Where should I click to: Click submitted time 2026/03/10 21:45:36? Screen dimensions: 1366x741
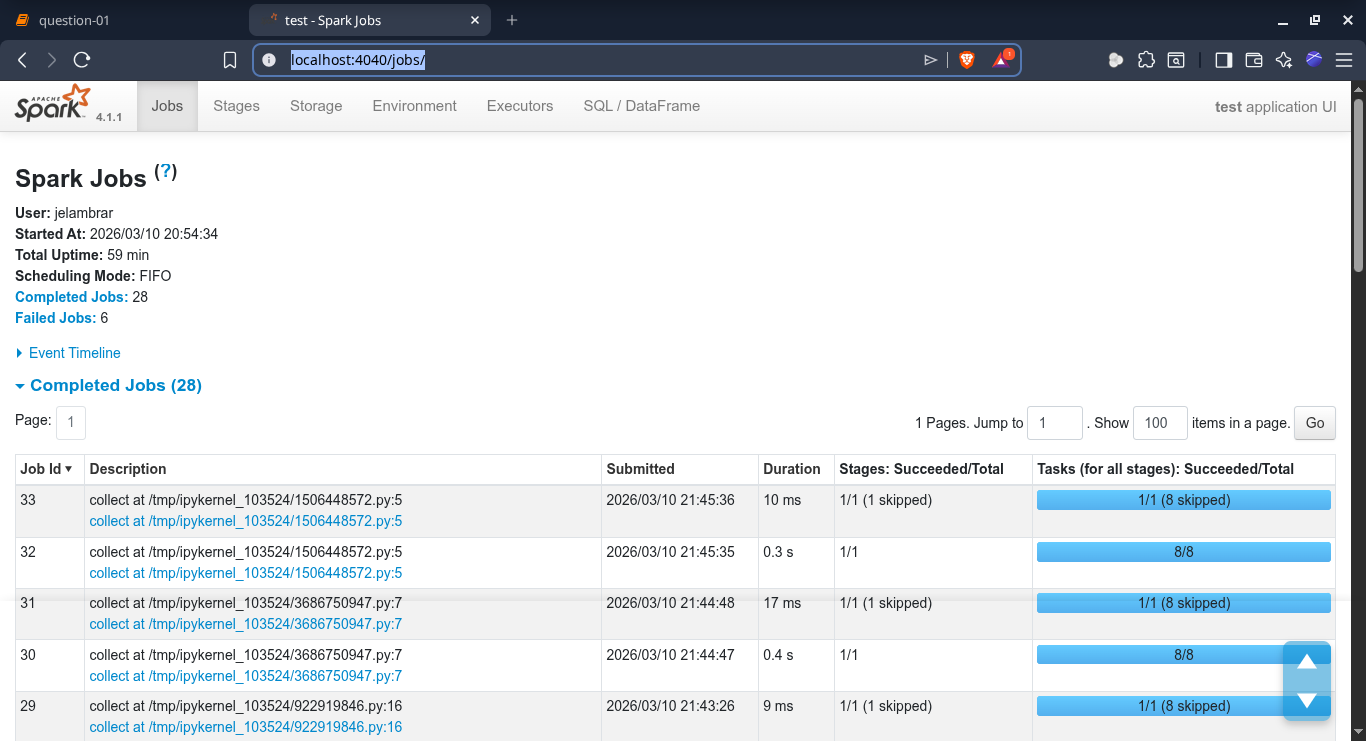pyautogui.click(x=671, y=500)
